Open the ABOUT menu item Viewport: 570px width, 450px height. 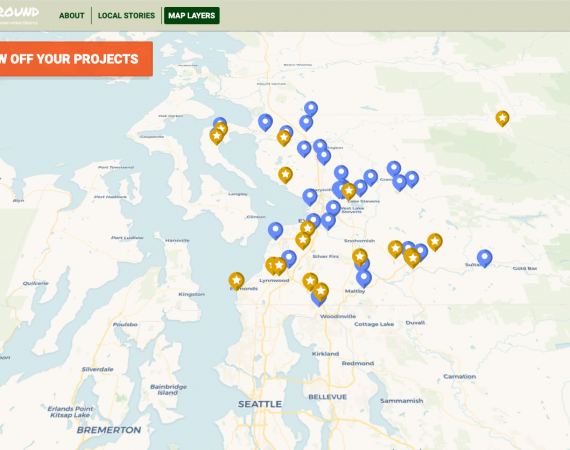[72, 16]
